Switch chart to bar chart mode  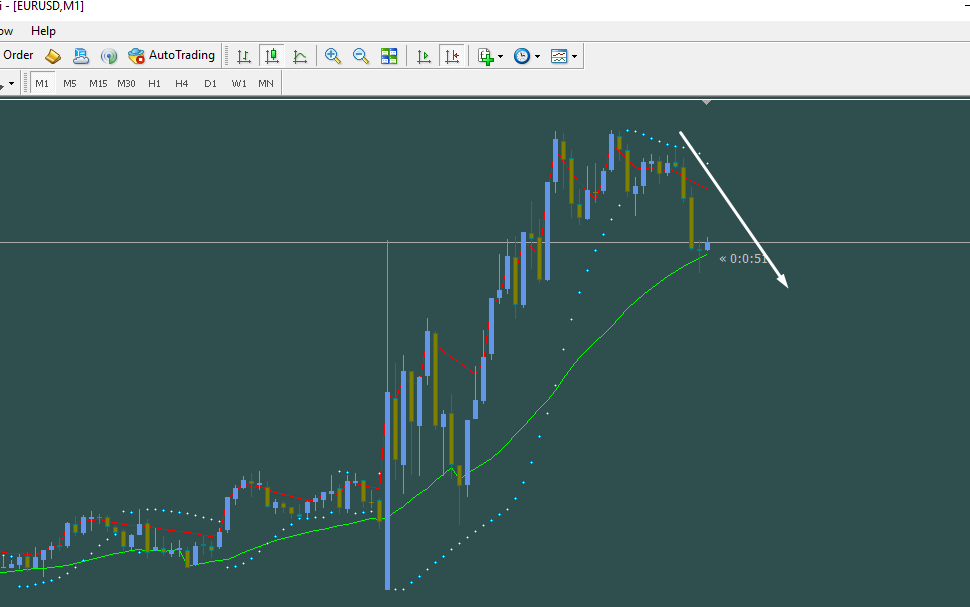click(244, 56)
